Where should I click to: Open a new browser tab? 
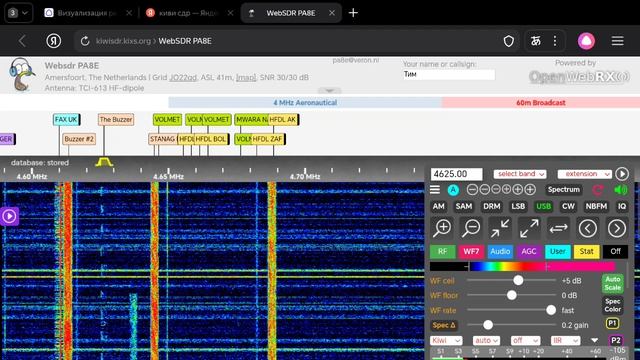353,13
